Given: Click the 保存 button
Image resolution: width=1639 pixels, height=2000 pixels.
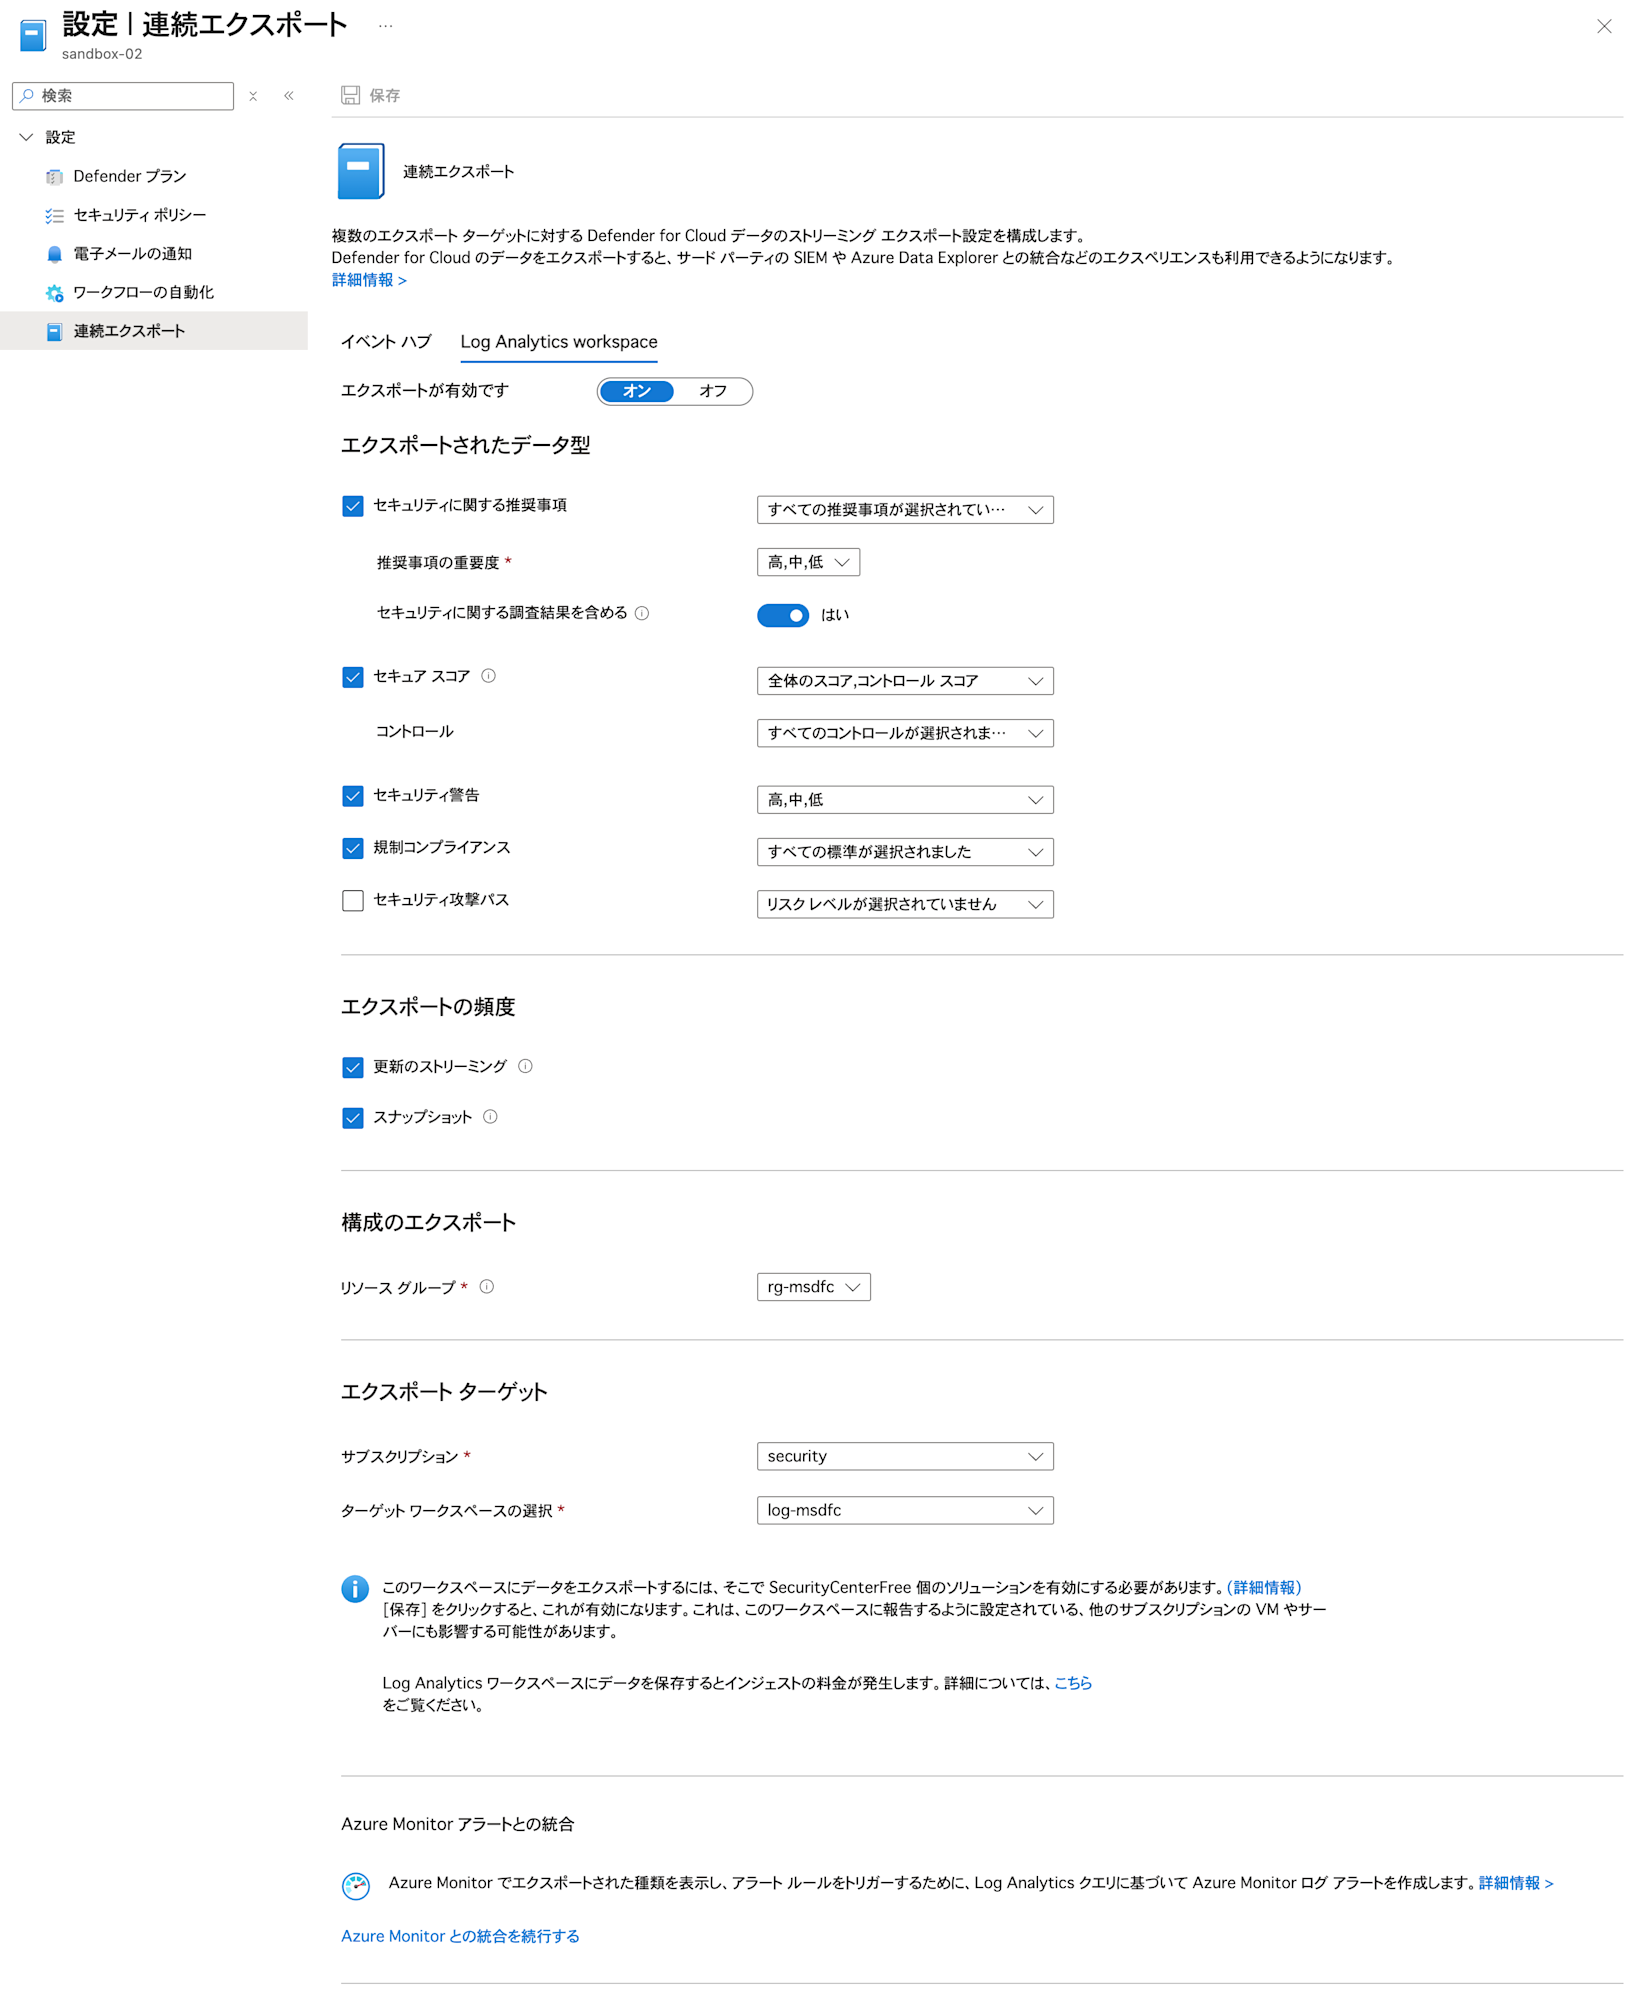Looking at the screenshot, I should coord(371,95).
